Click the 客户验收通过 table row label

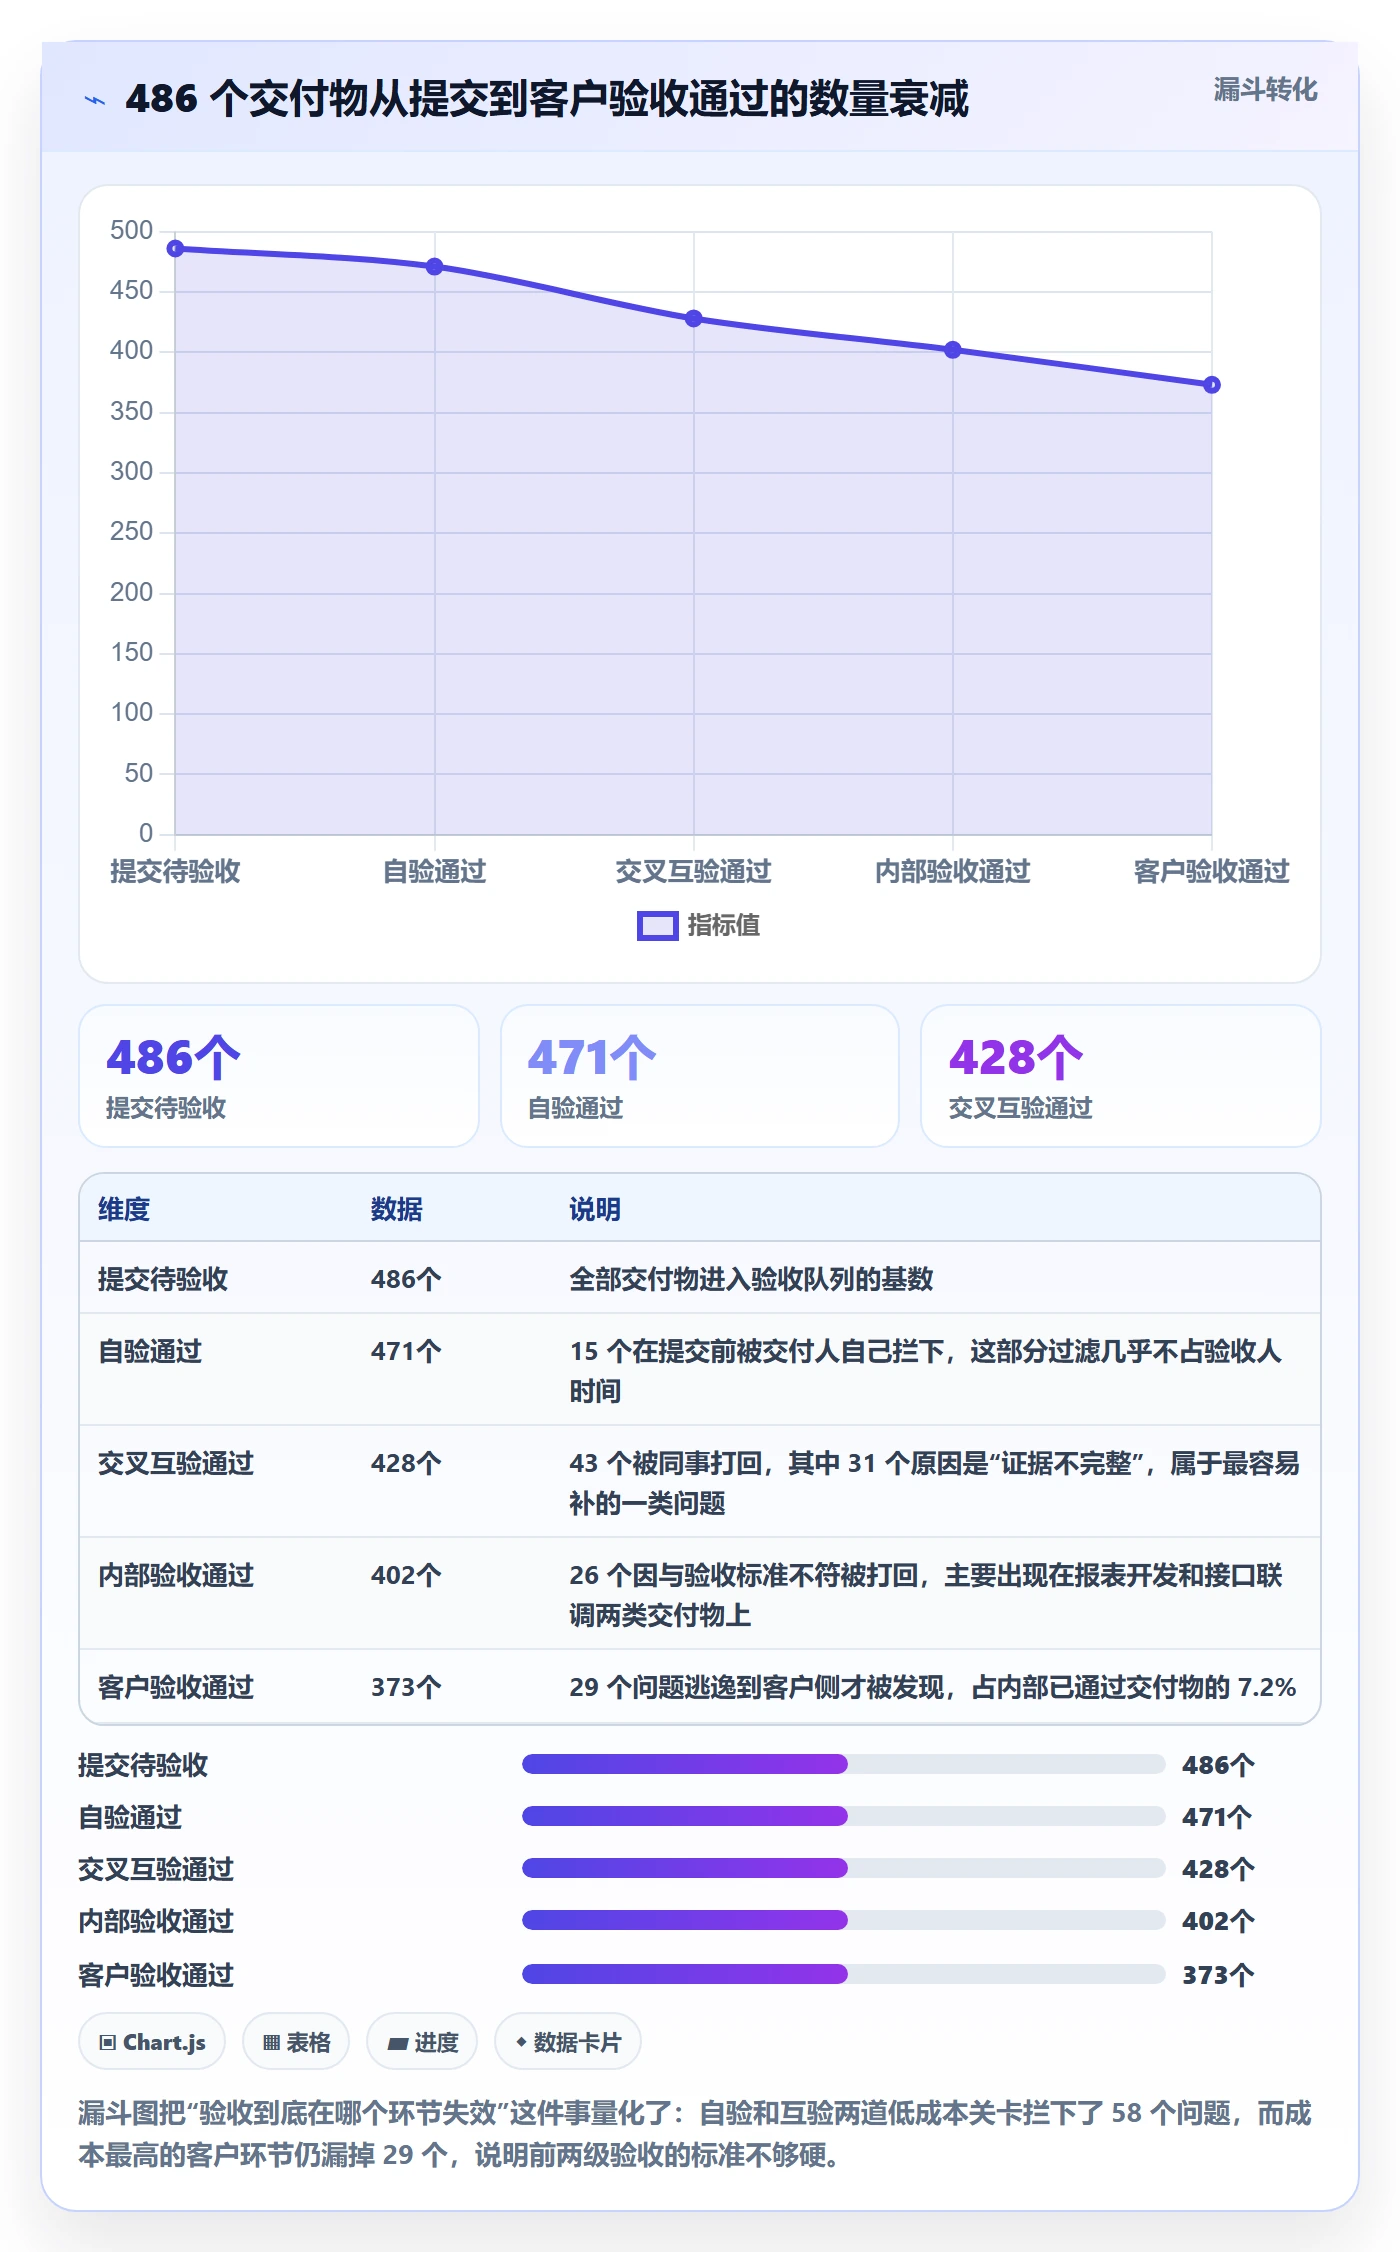[x=176, y=1687]
